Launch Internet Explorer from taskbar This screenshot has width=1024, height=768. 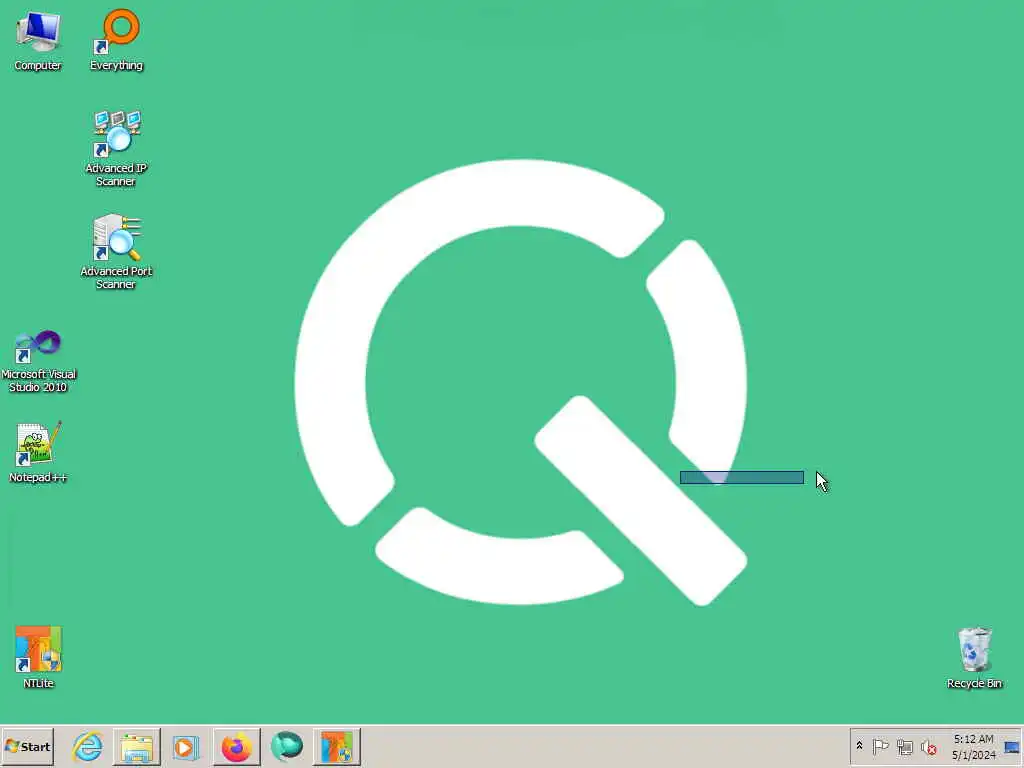click(87, 746)
